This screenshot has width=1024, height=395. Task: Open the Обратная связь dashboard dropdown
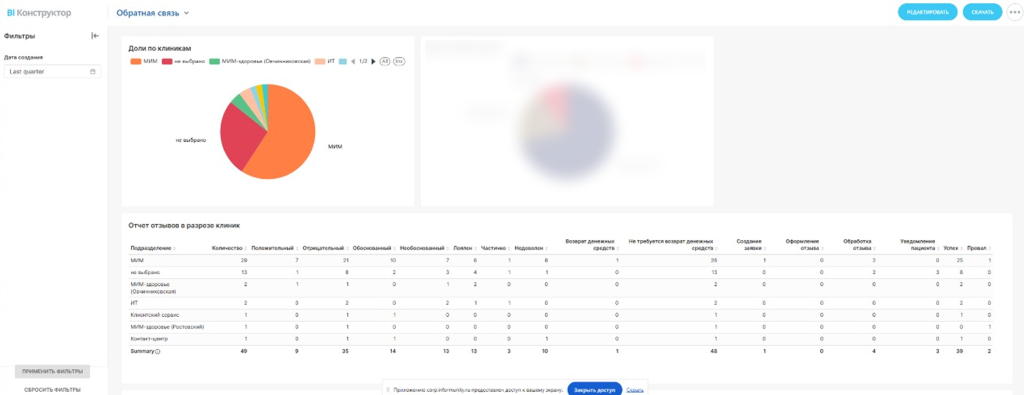click(x=153, y=12)
